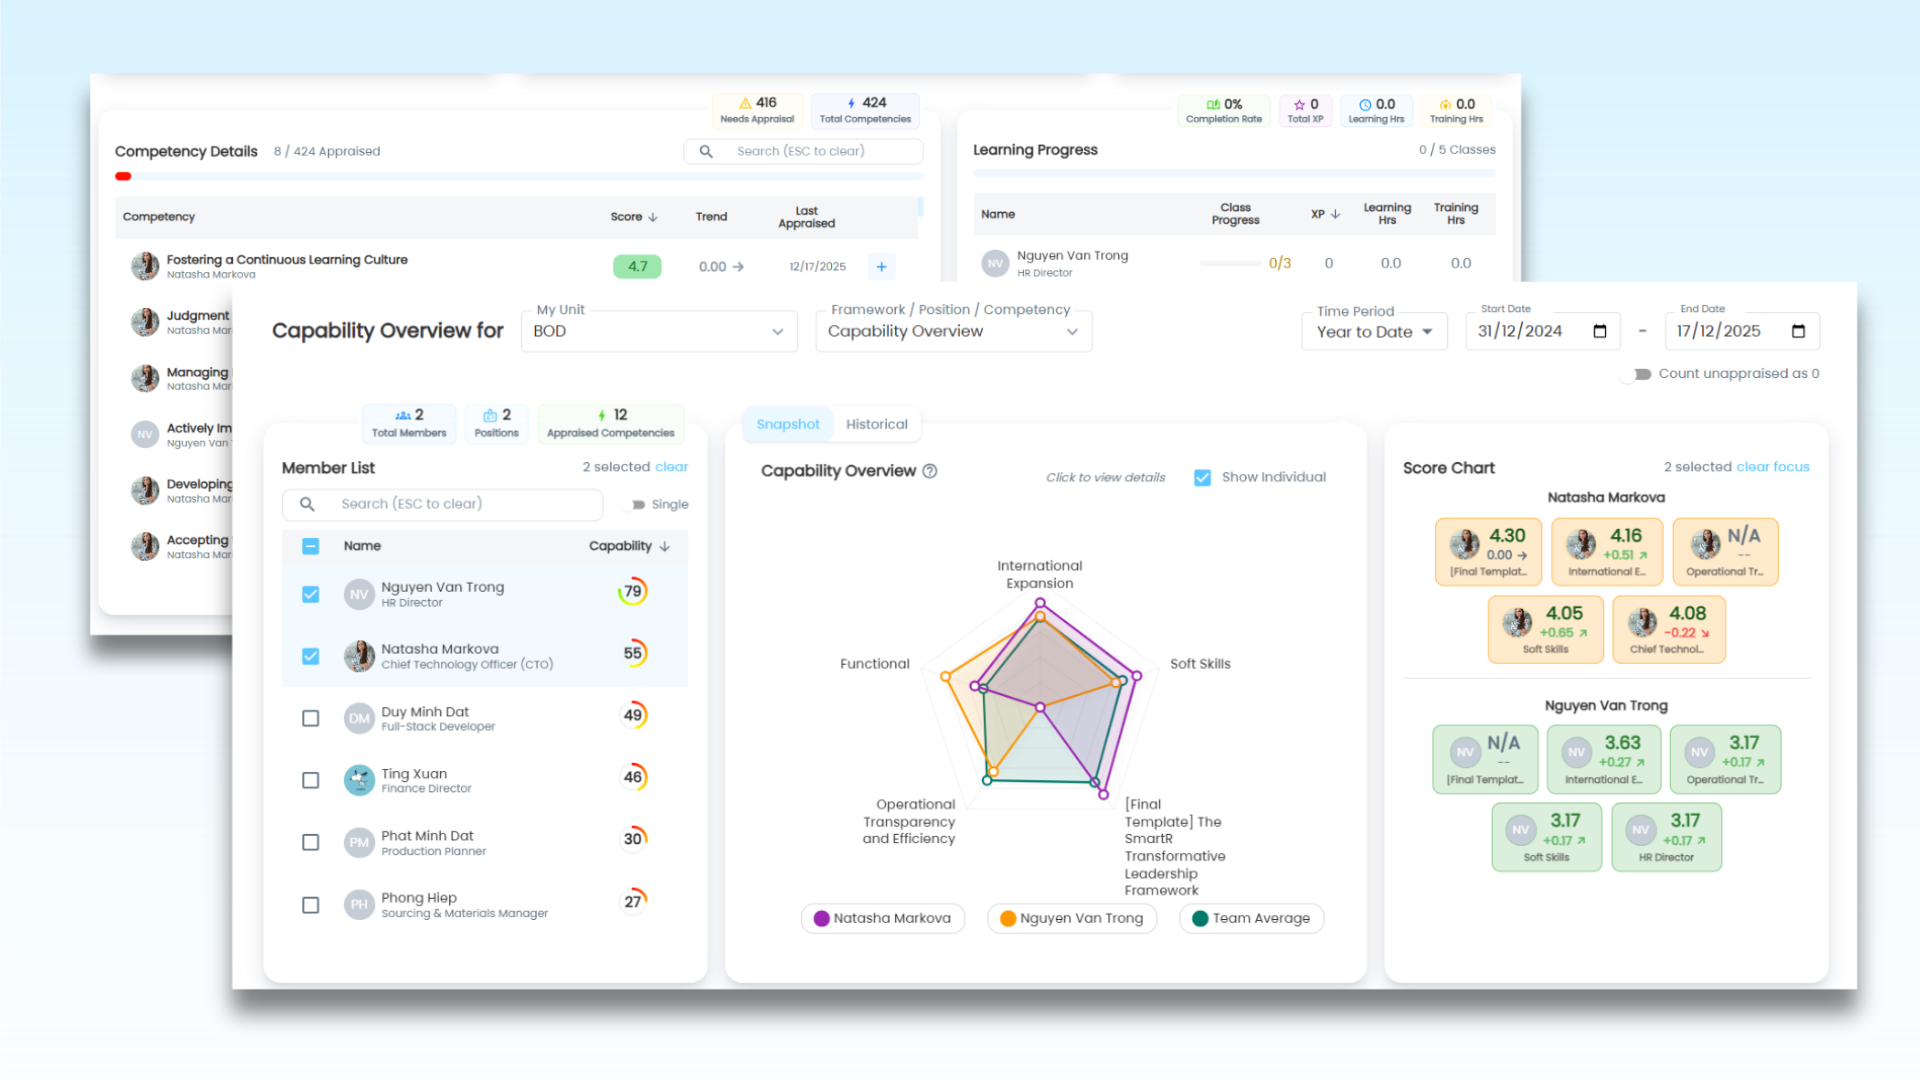Uncheck the Nguyen Van Trong member checkbox
Screen dimensions: 1920x1080
[311, 594]
